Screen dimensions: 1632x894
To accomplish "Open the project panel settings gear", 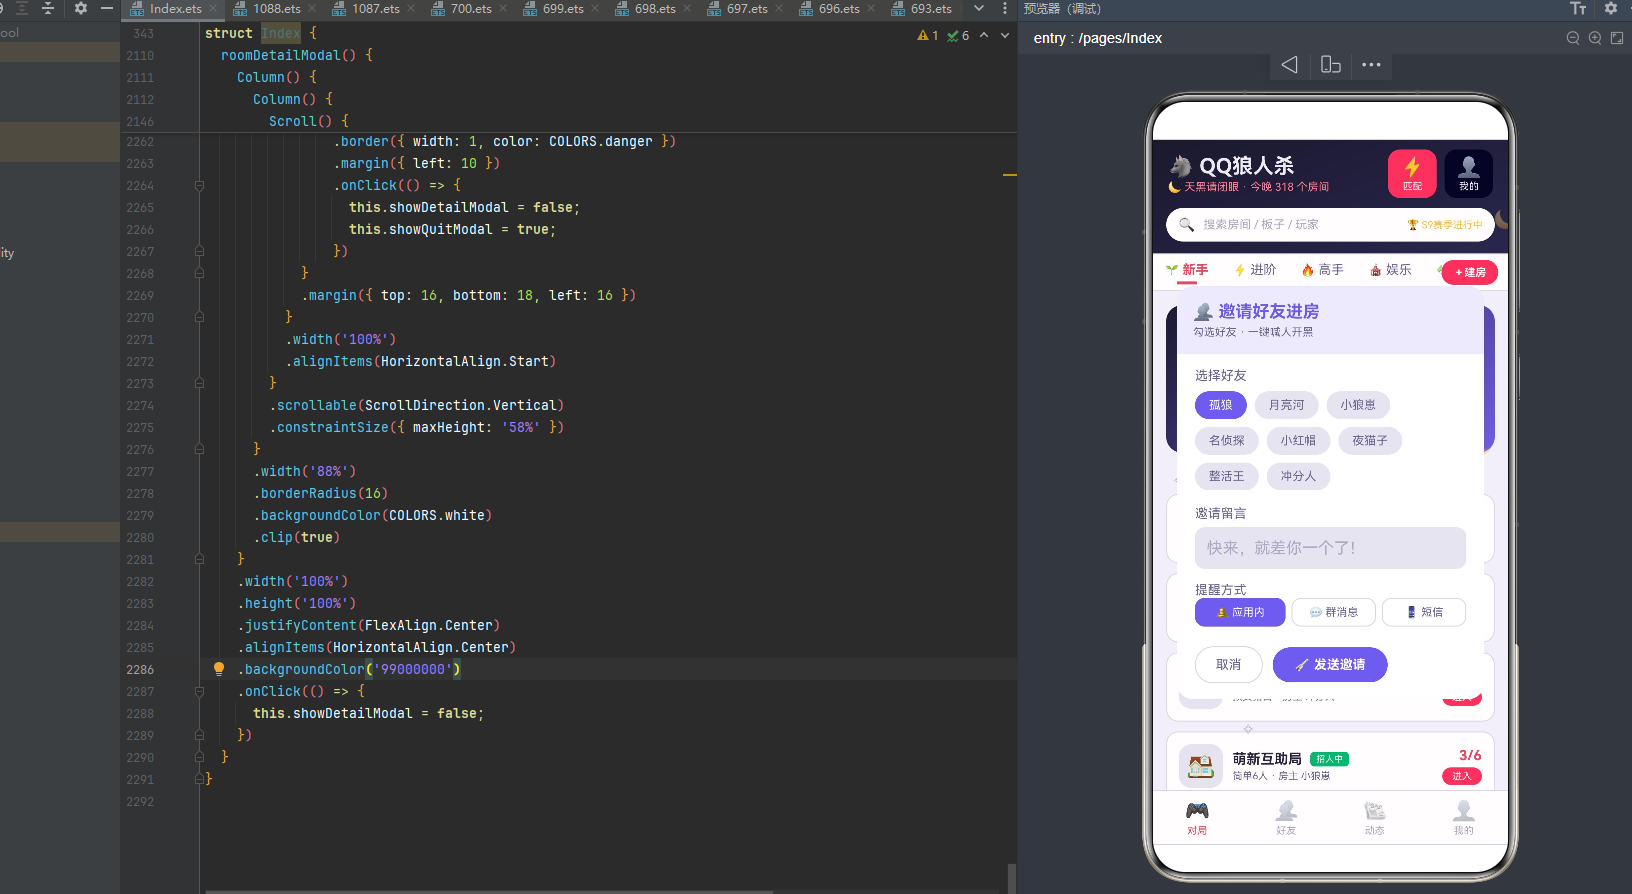I will [x=81, y=8].
